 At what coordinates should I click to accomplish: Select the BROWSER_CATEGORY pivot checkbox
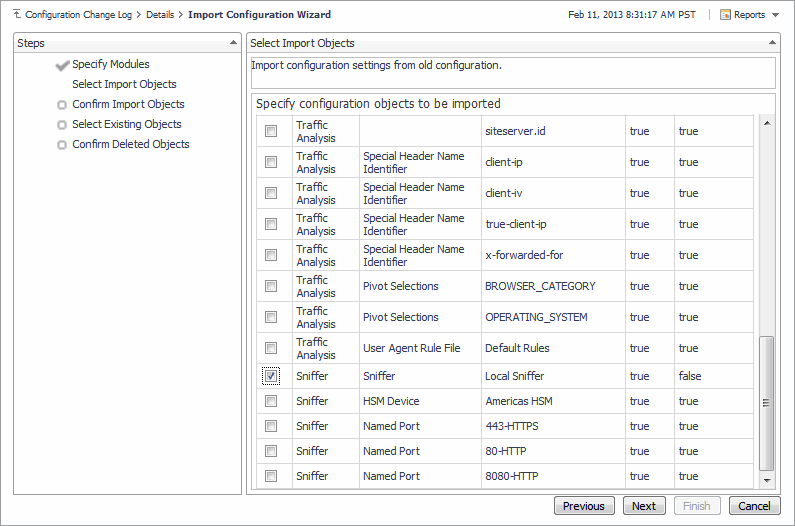click(271, 286)
